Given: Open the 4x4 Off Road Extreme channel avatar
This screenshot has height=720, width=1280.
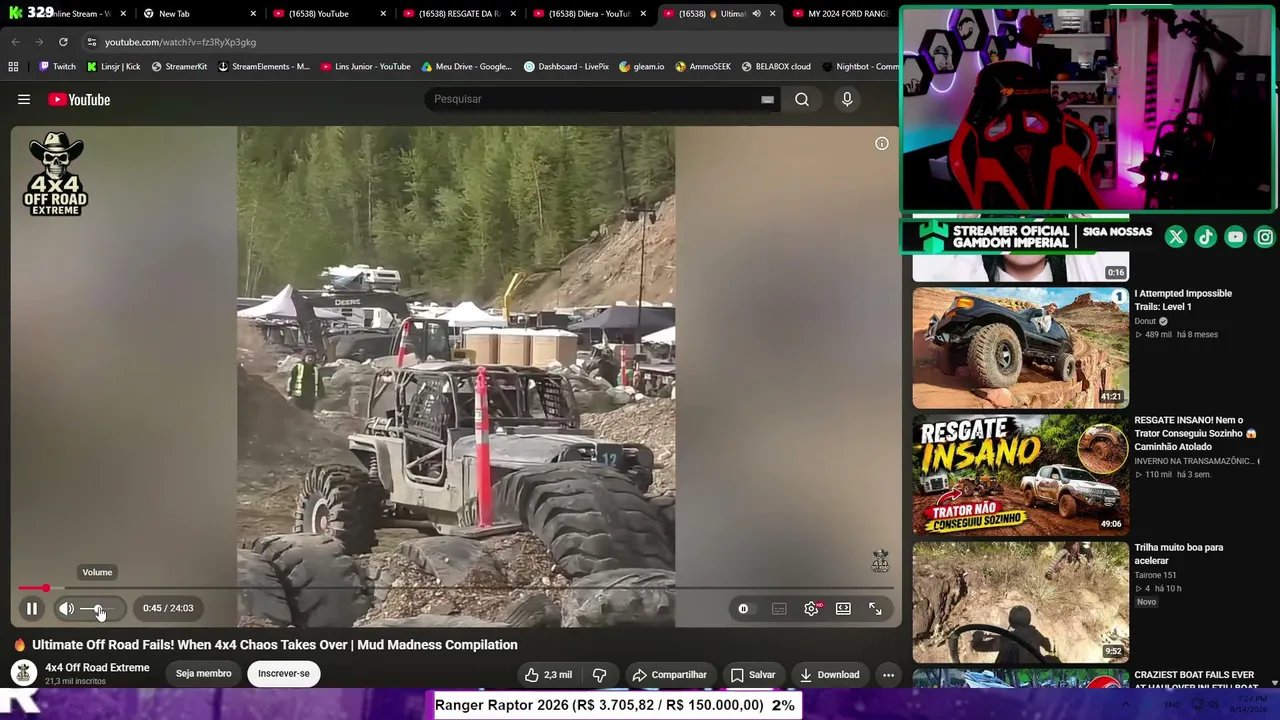Looking at the screenshot, I should click(24, 673).
